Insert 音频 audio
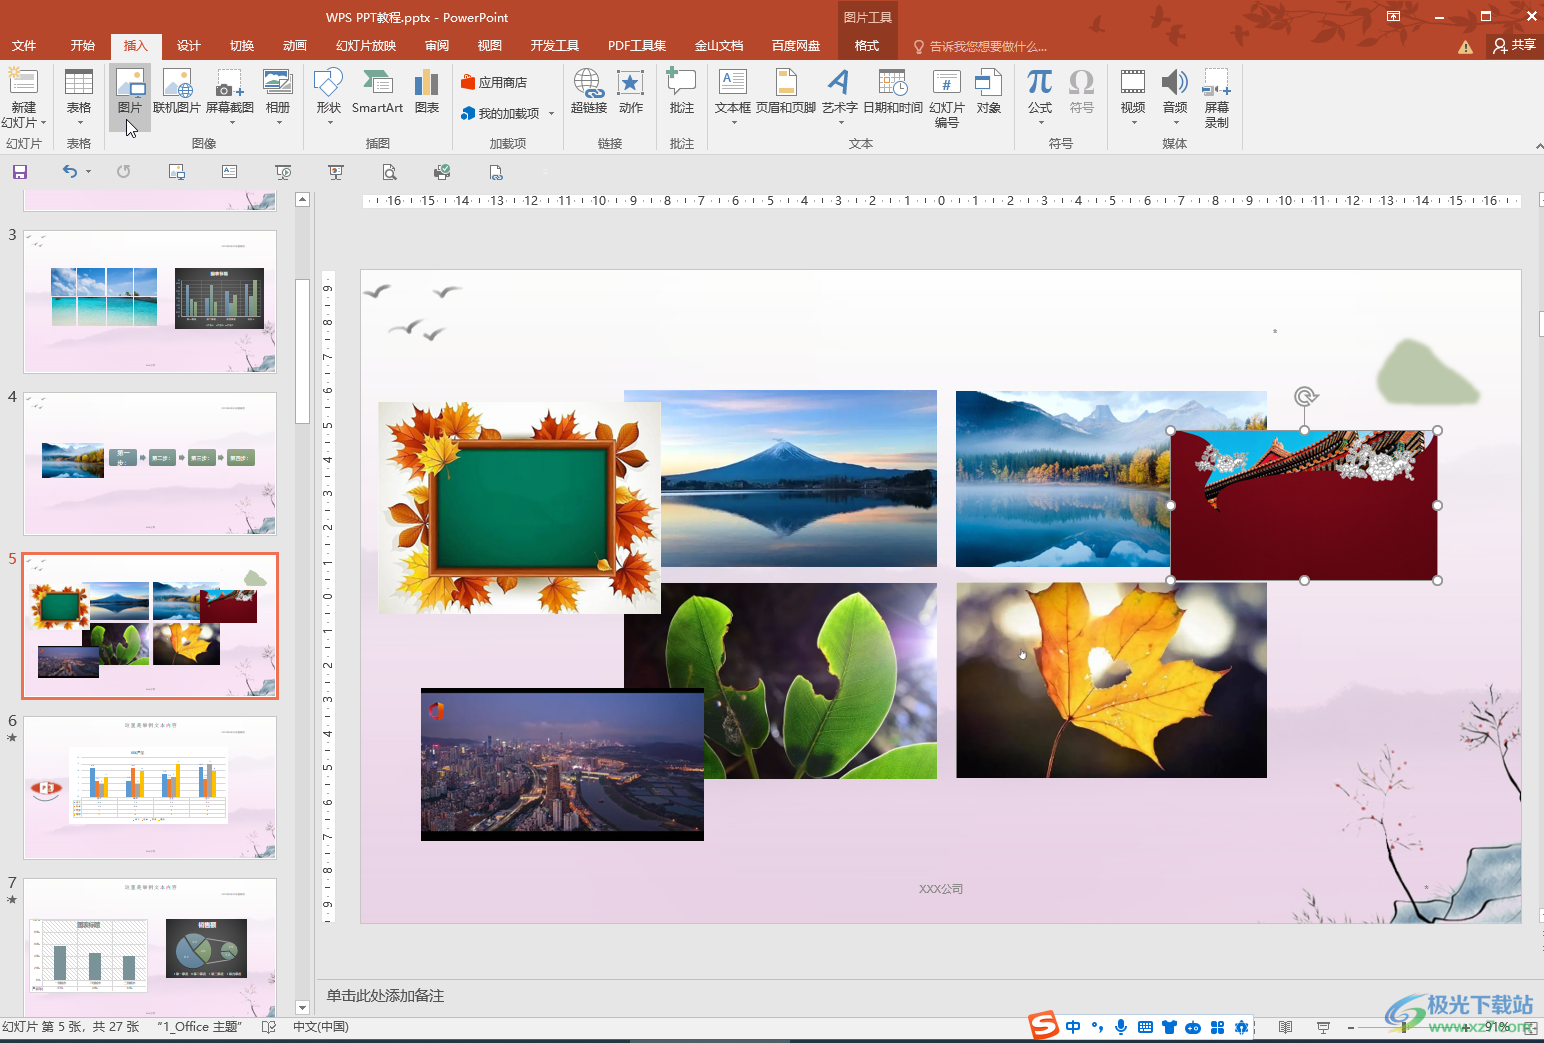 (1175, 97)
